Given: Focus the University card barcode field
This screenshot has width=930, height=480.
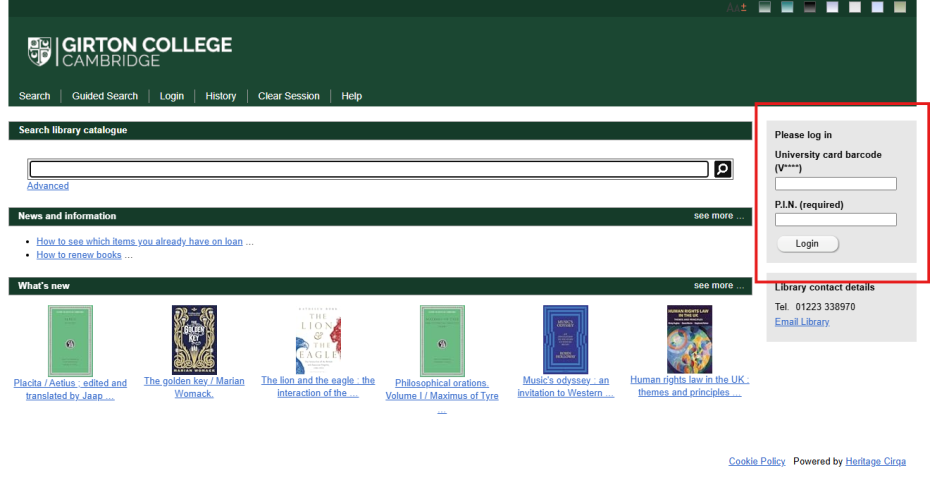Looking at the screenshot, I should (835, 184).
